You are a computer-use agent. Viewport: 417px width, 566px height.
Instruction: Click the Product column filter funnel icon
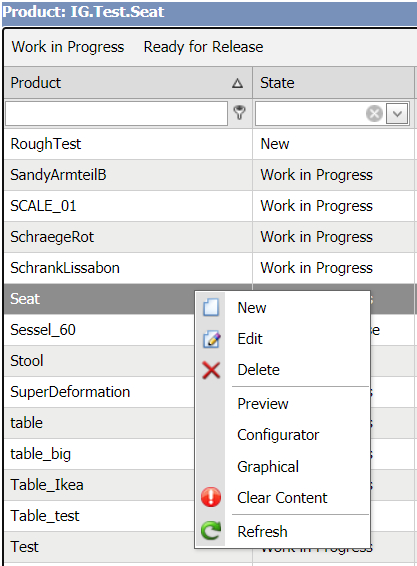[x=239, y=113]
